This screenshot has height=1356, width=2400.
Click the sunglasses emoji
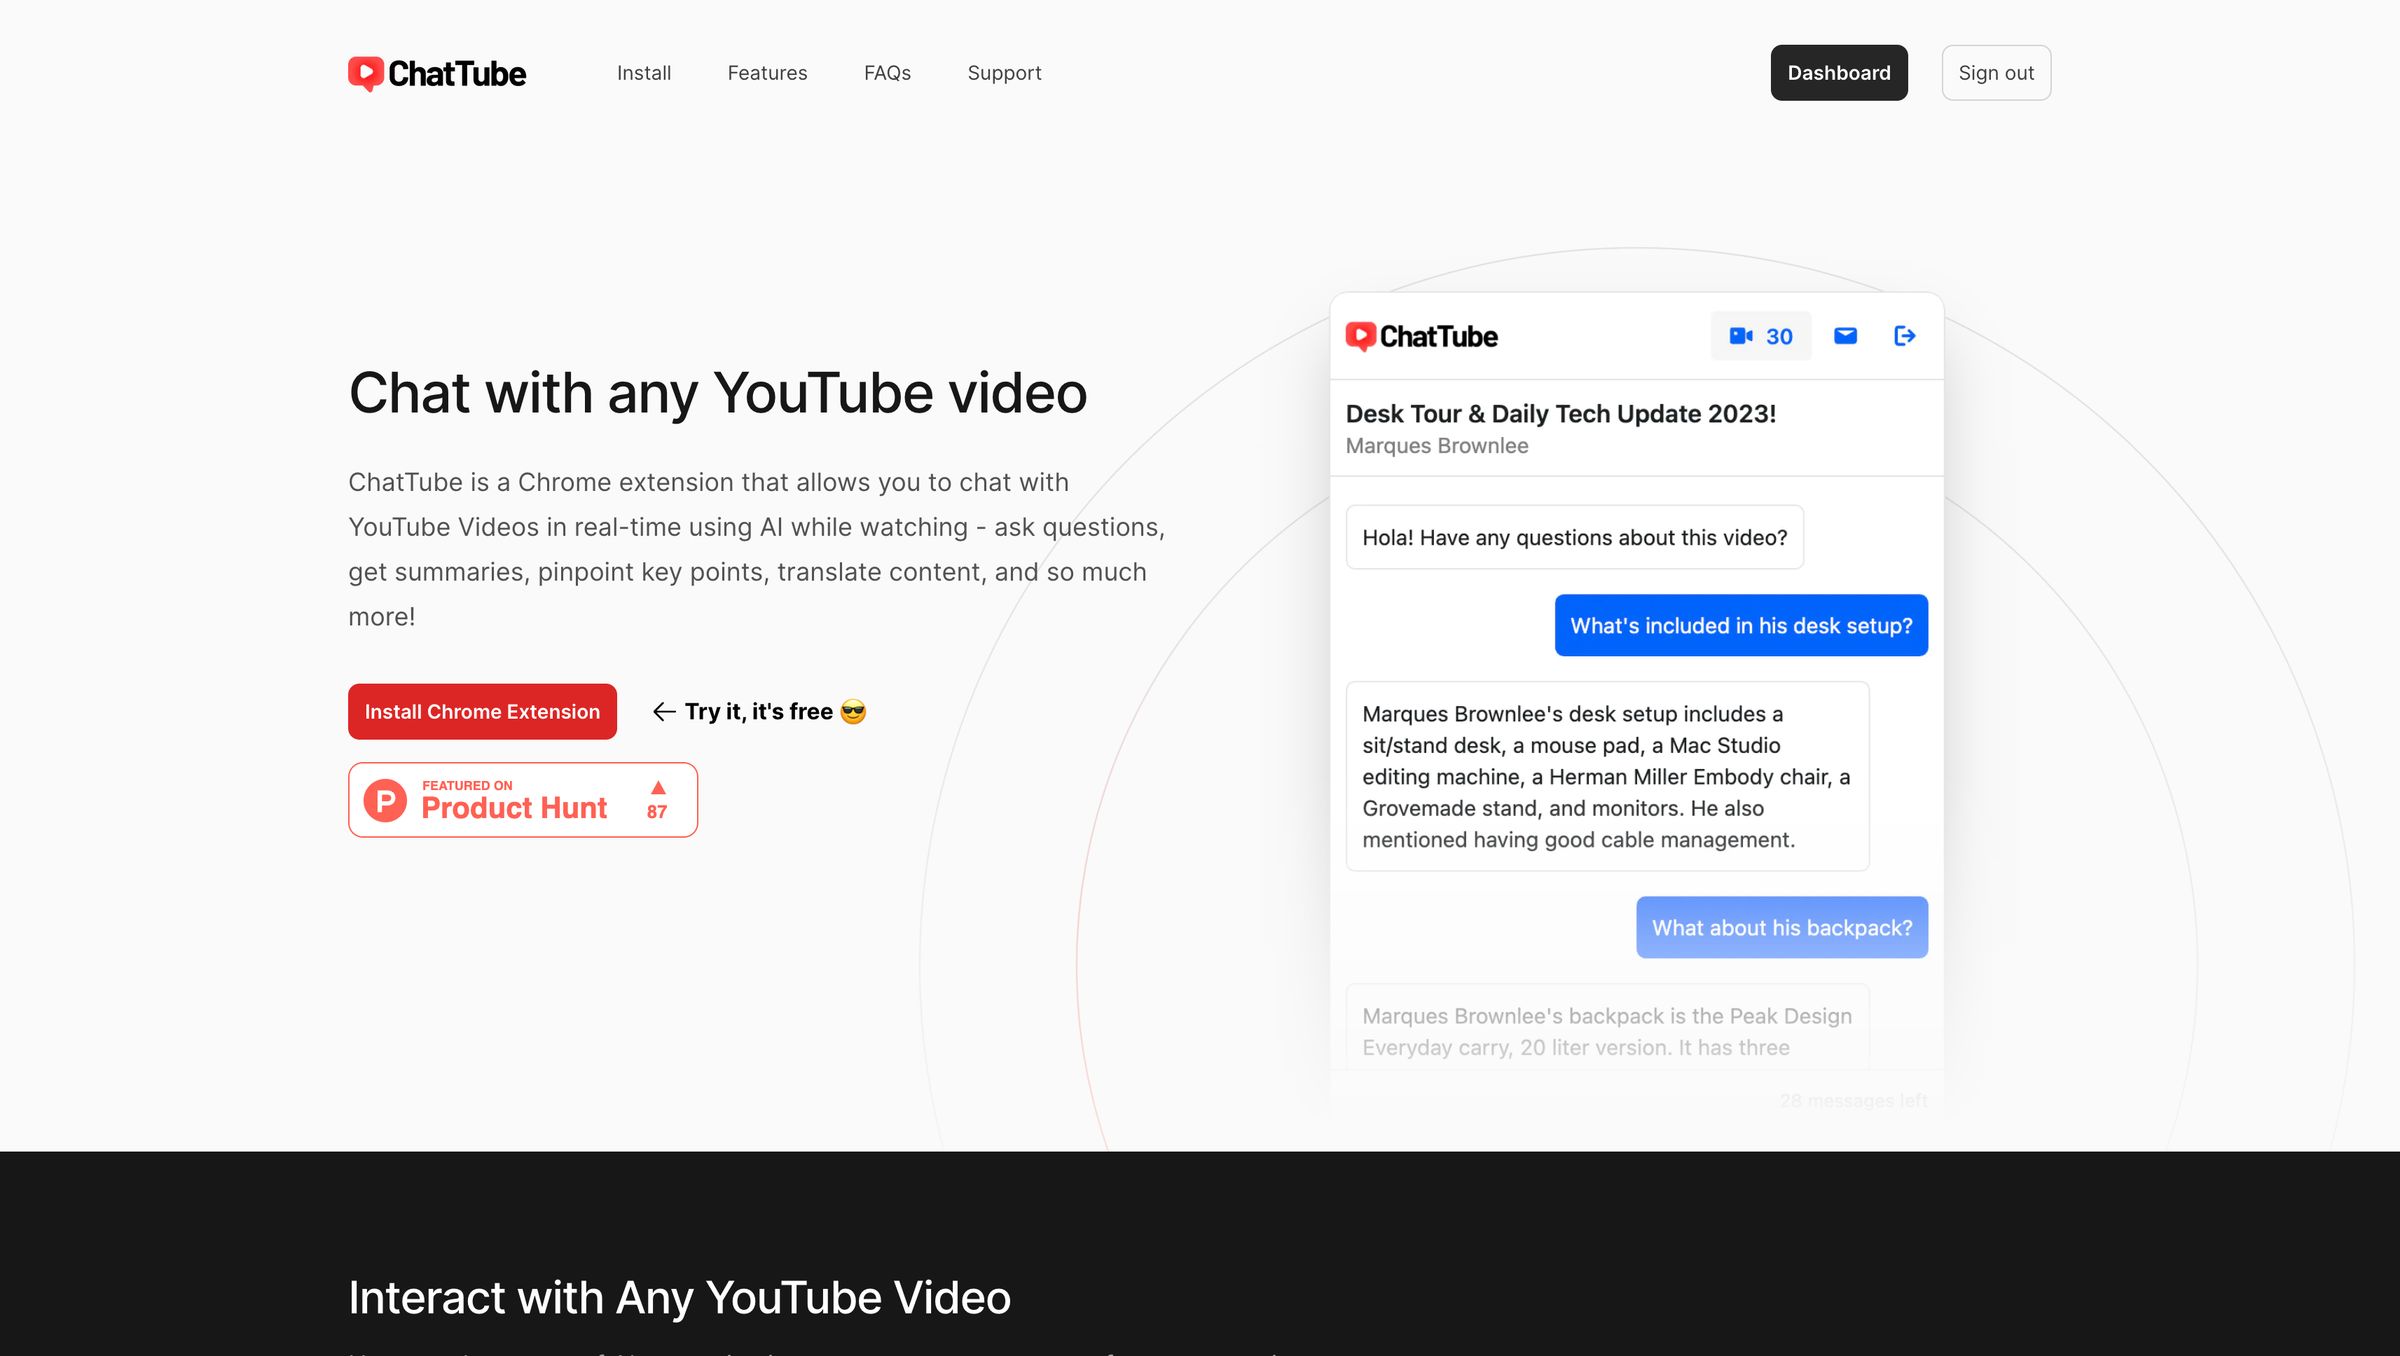click(x=853, y=712)
